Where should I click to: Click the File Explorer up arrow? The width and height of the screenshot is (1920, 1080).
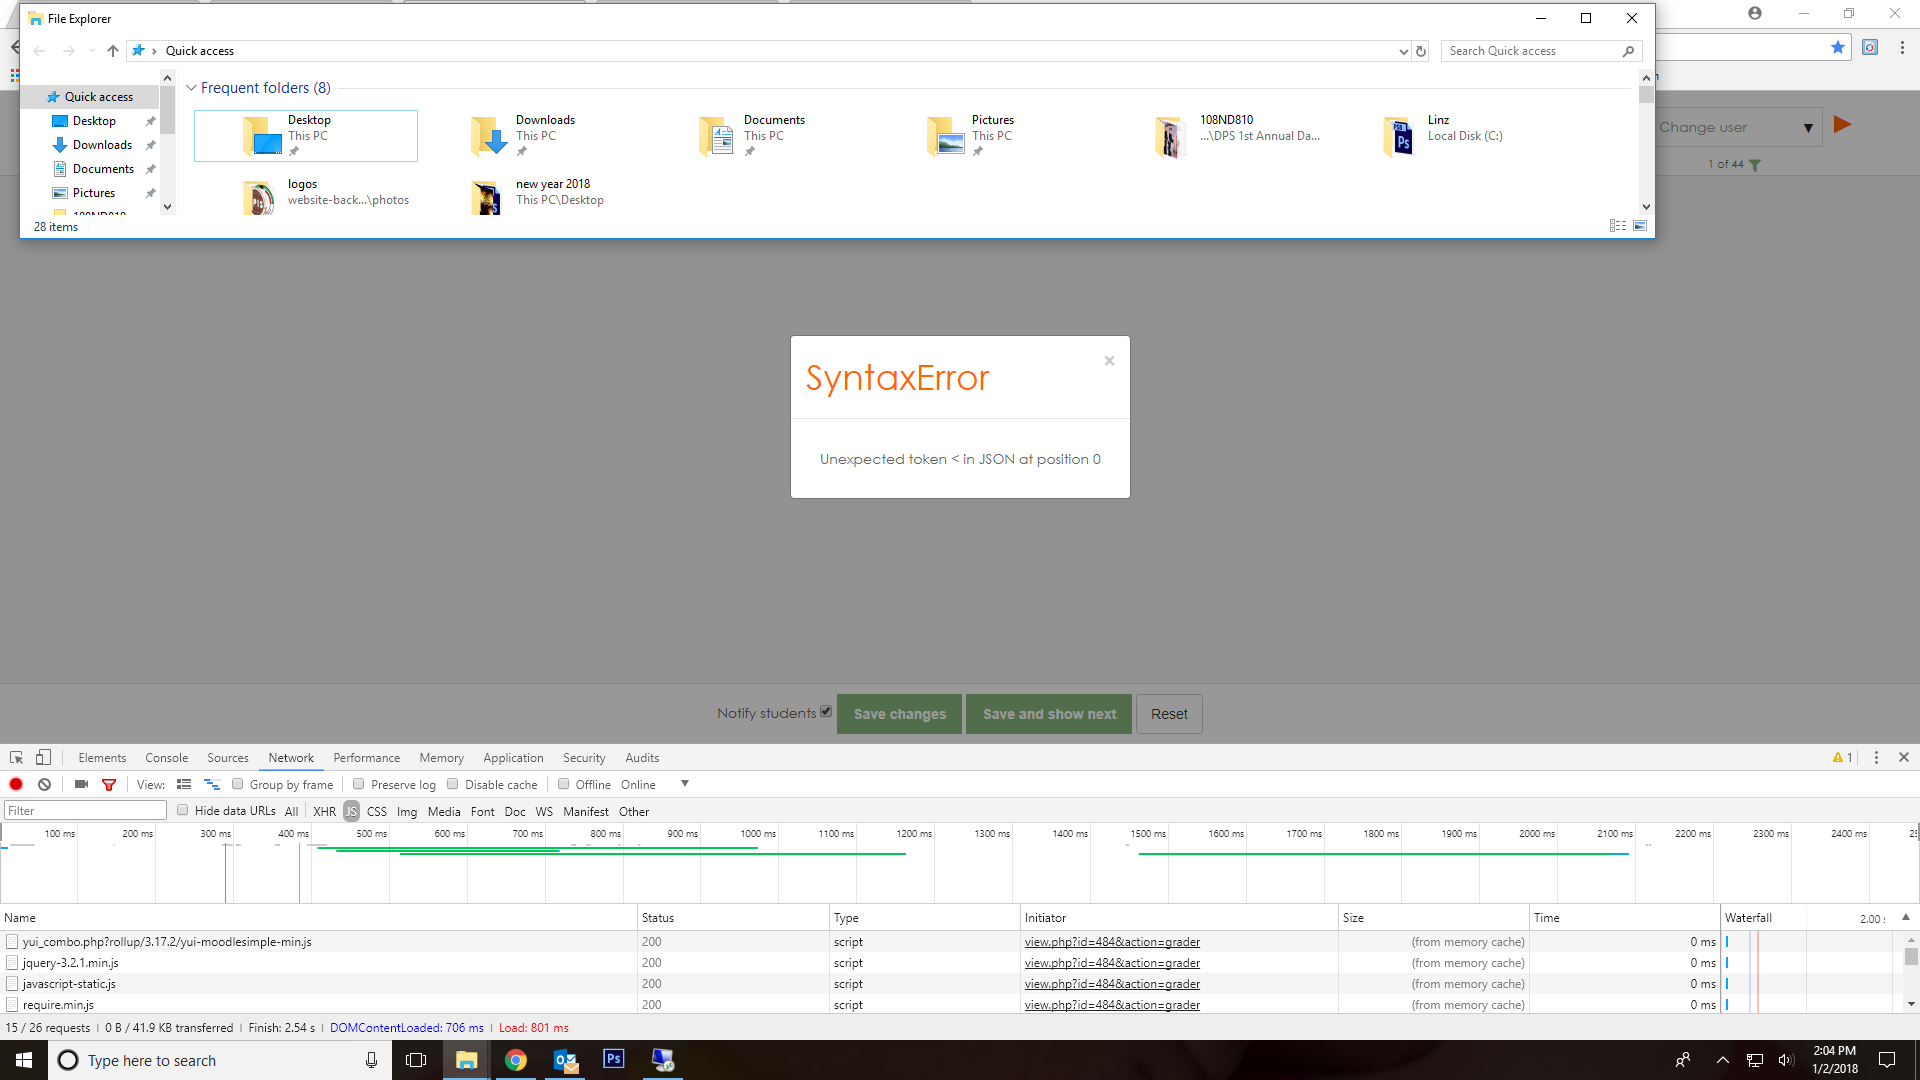point(113,51)
